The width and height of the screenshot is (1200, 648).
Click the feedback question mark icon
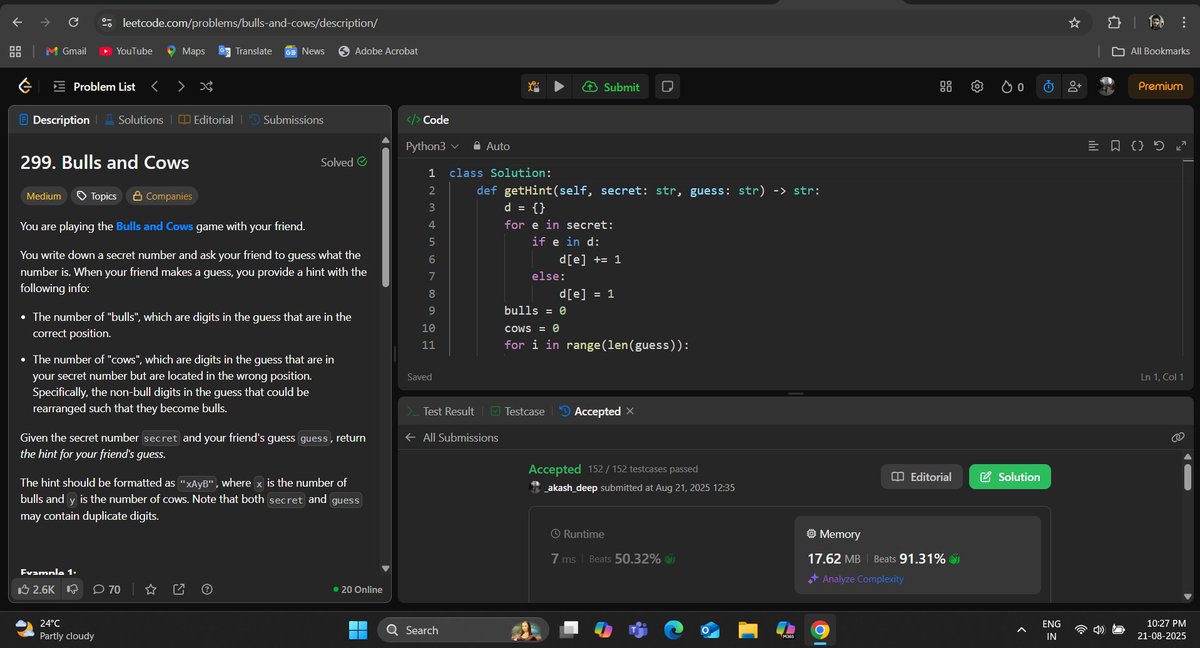(207, 589)
